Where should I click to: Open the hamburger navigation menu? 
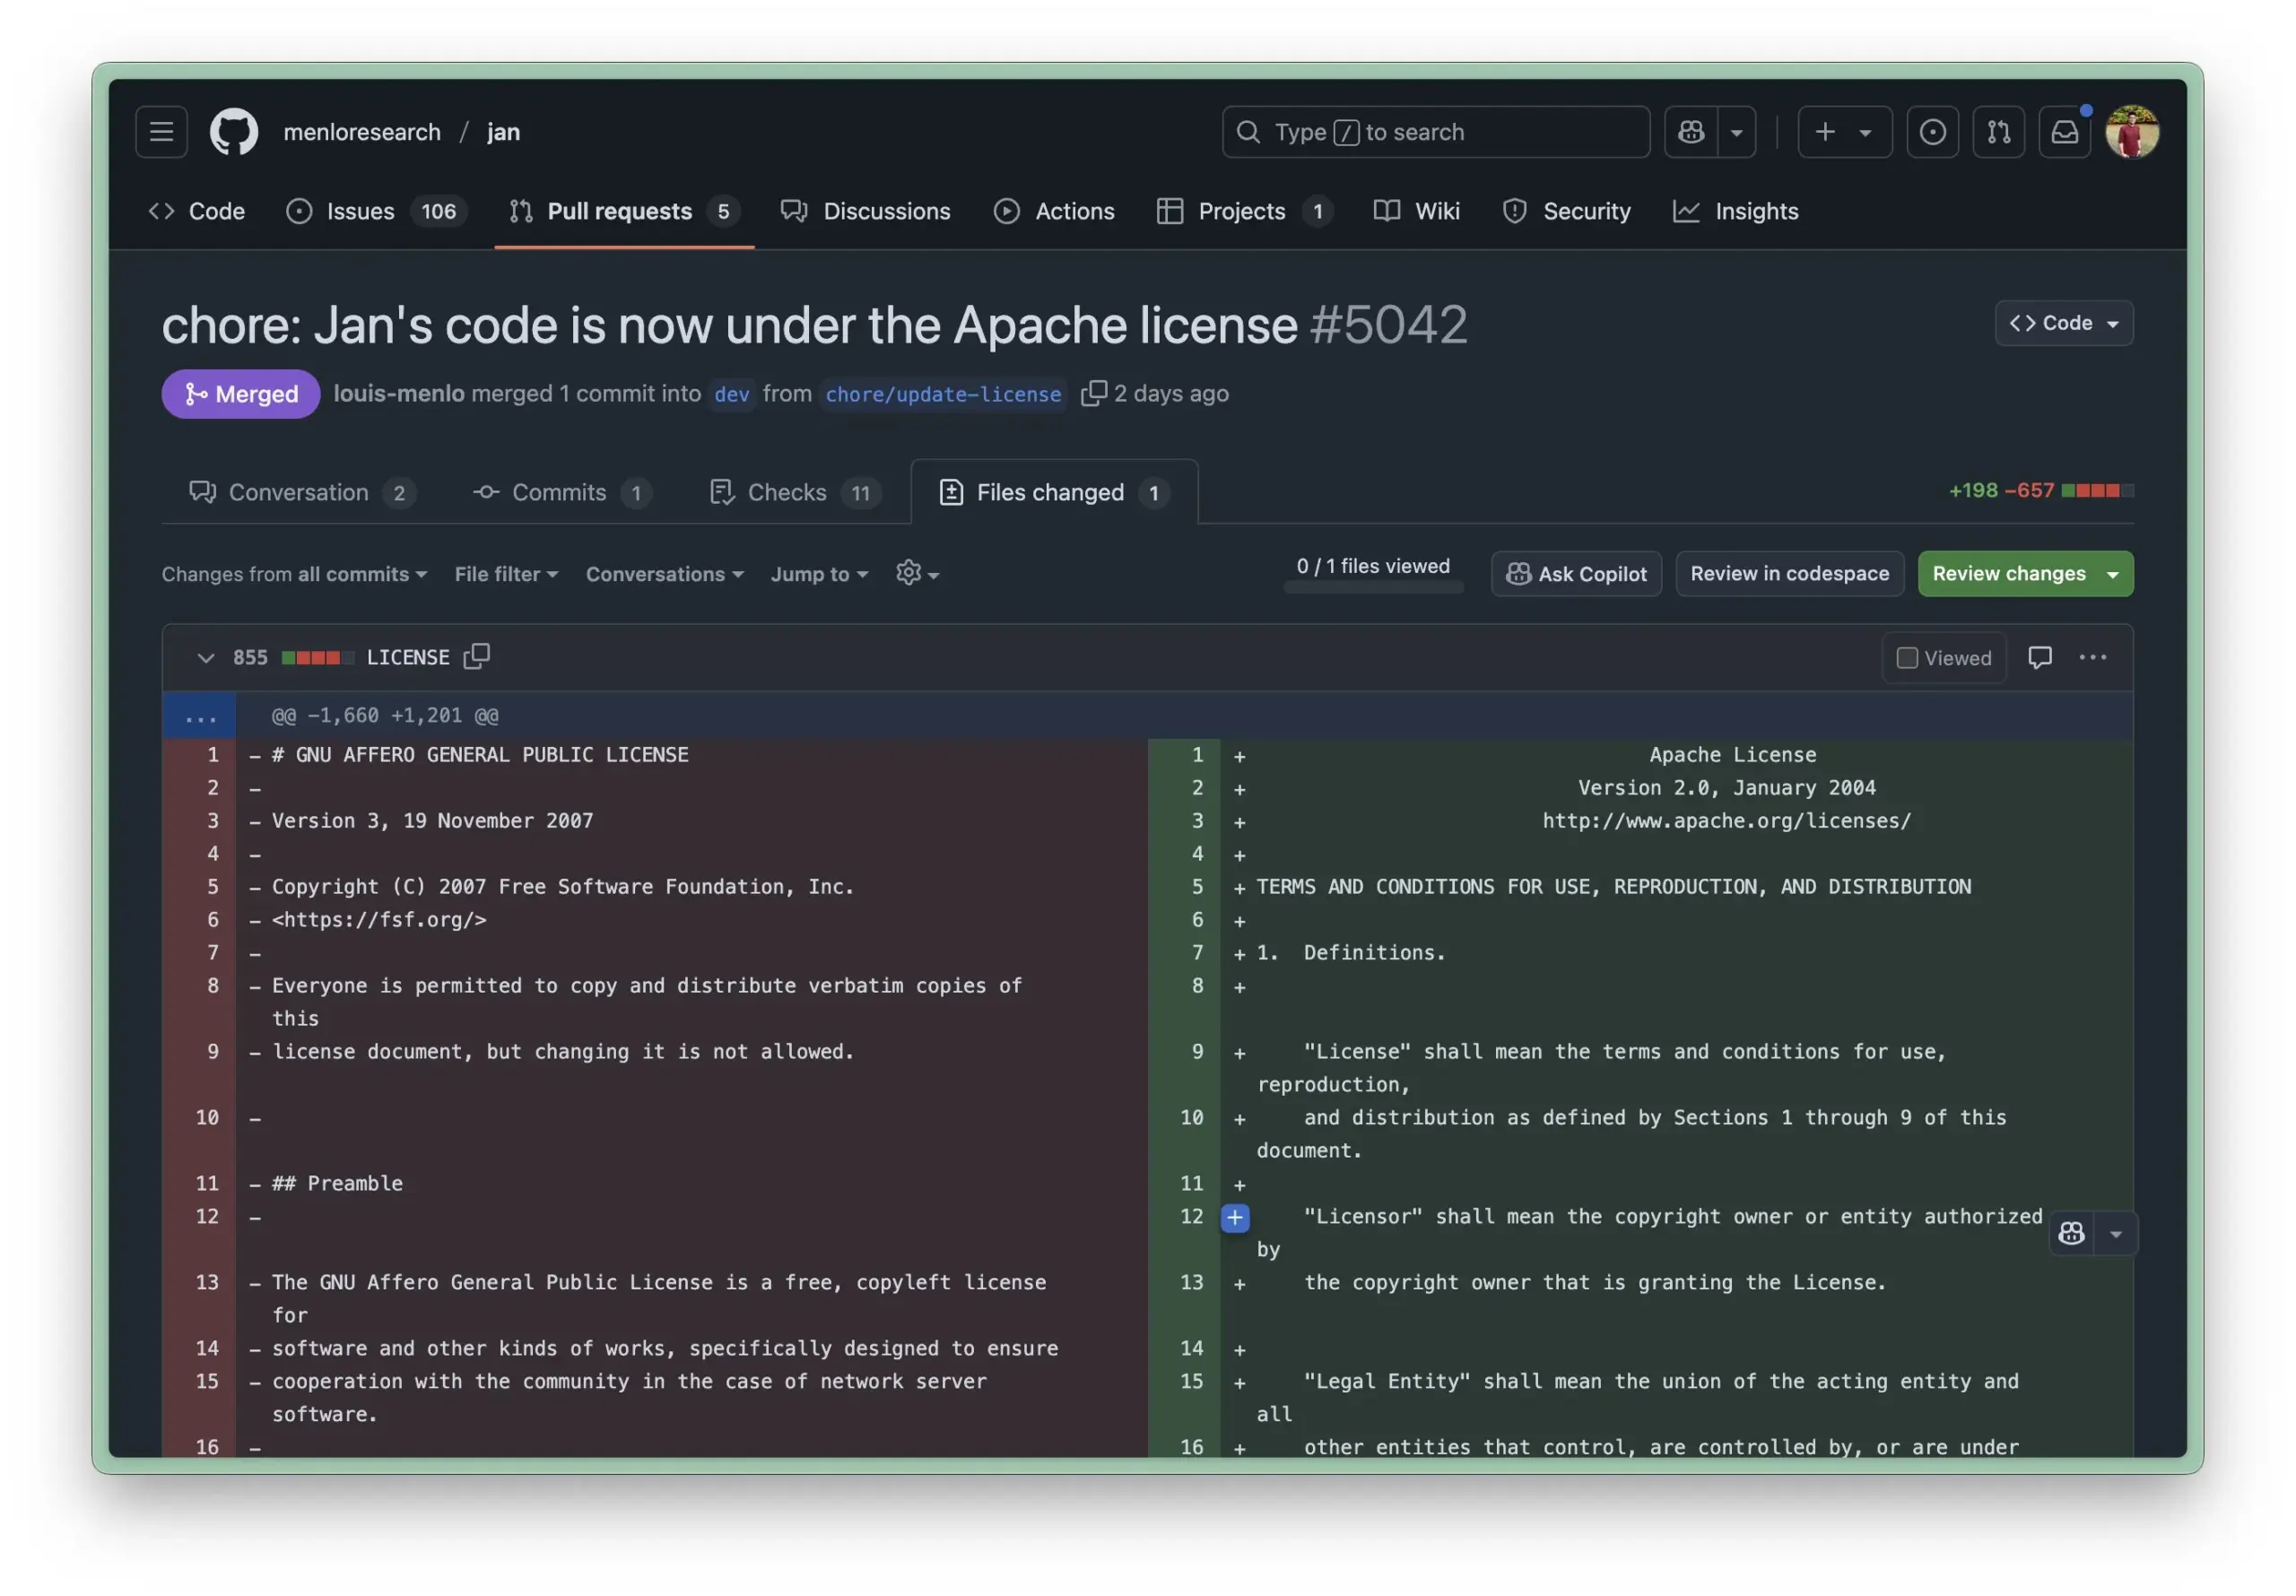[161, 131]
